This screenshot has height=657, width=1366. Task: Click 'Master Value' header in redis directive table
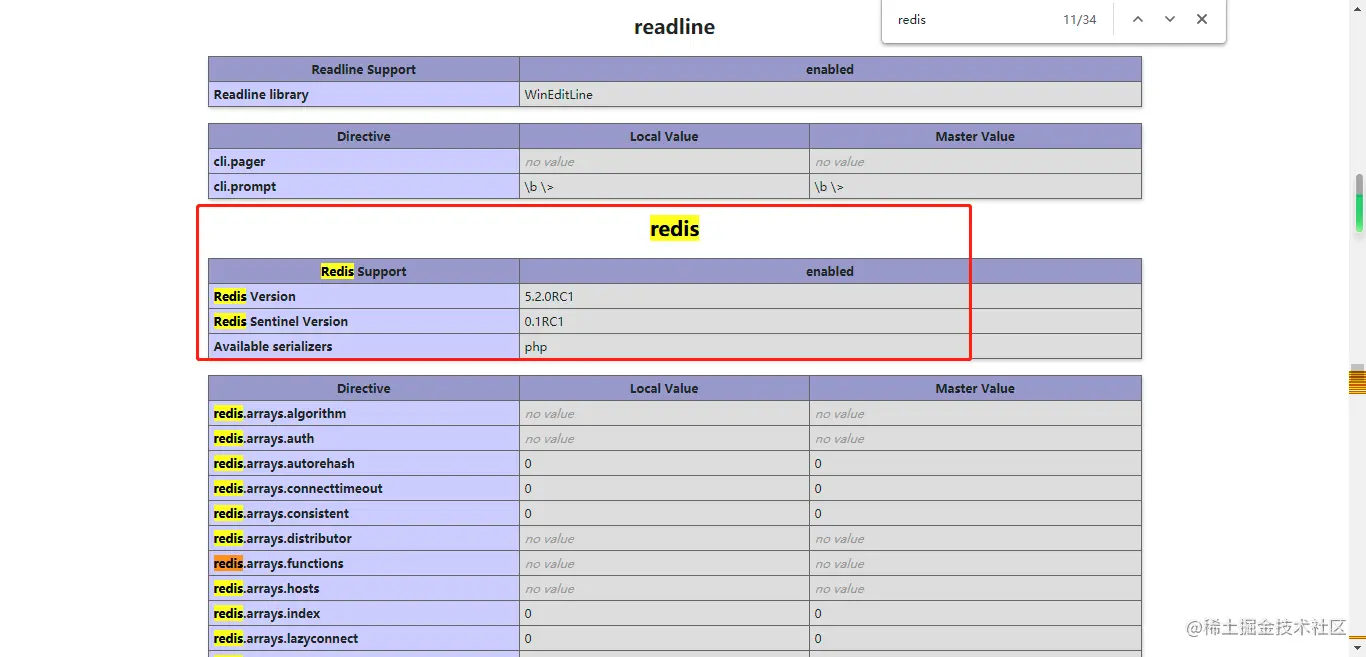pos(975,389)
